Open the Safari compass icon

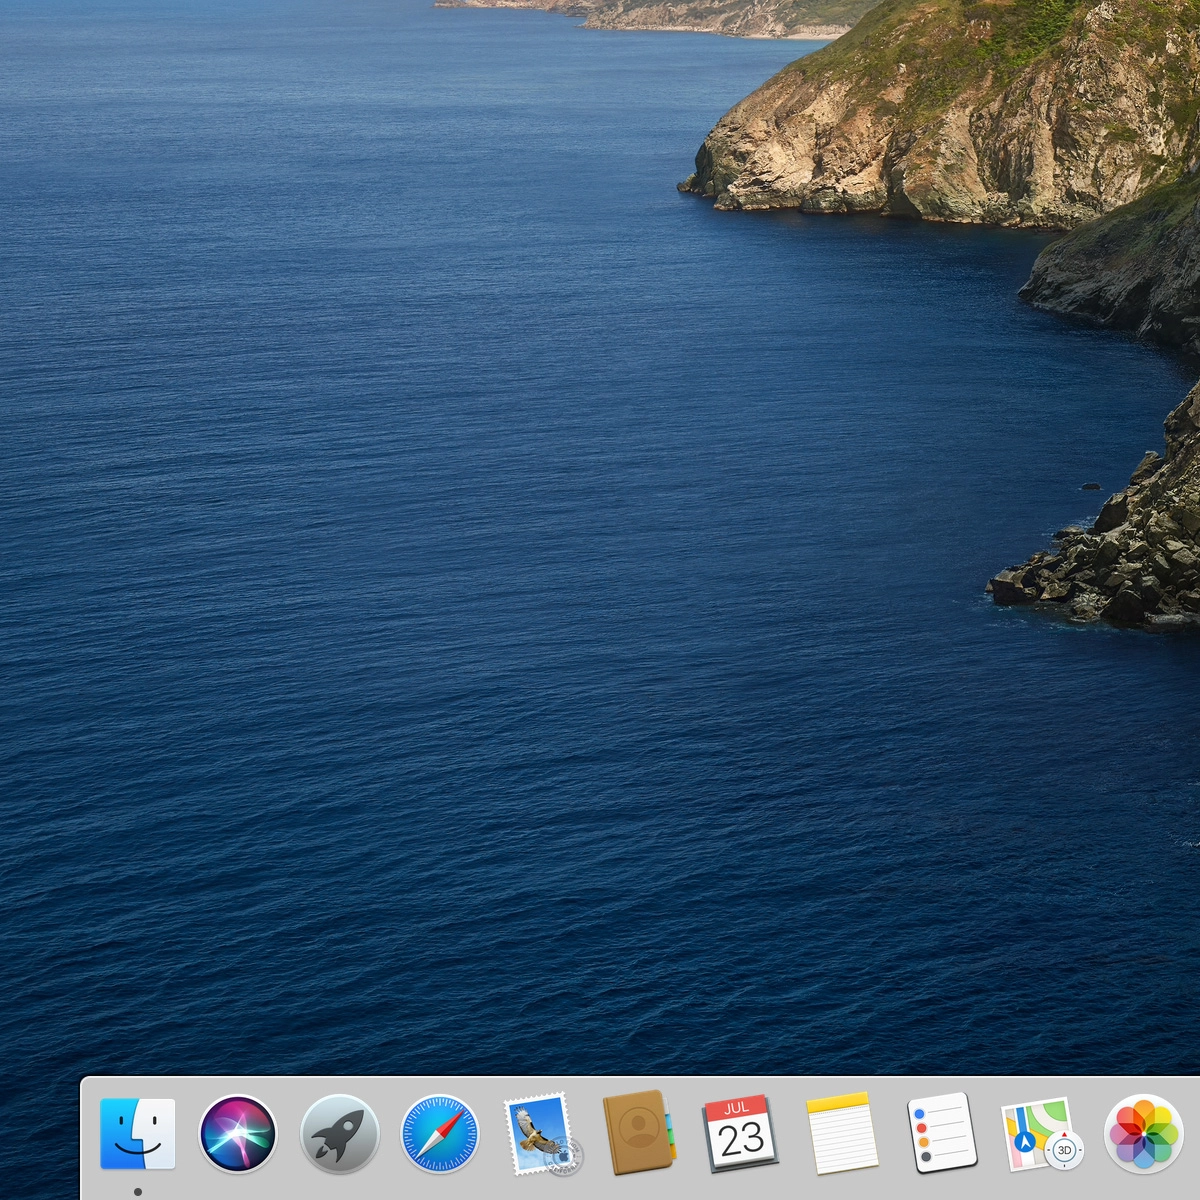click(440, 1134)
